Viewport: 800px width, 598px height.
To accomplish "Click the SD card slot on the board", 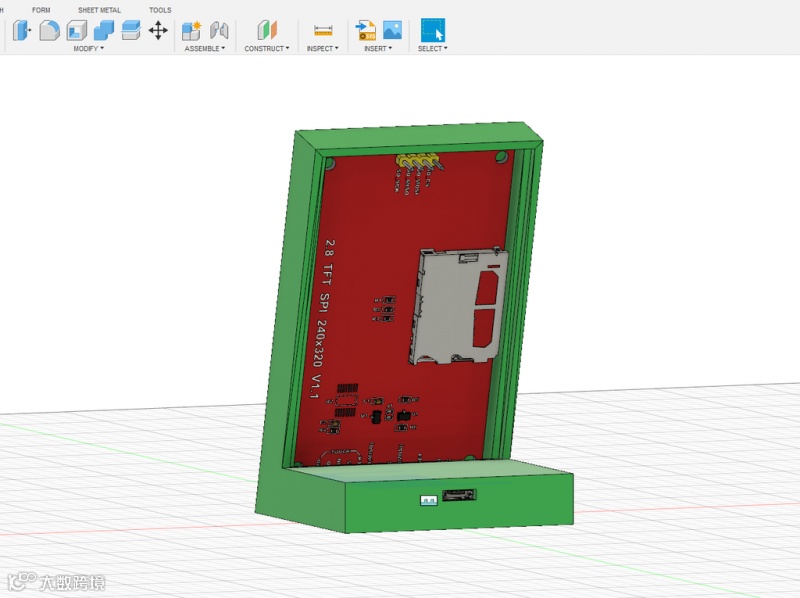I will 458,306.
